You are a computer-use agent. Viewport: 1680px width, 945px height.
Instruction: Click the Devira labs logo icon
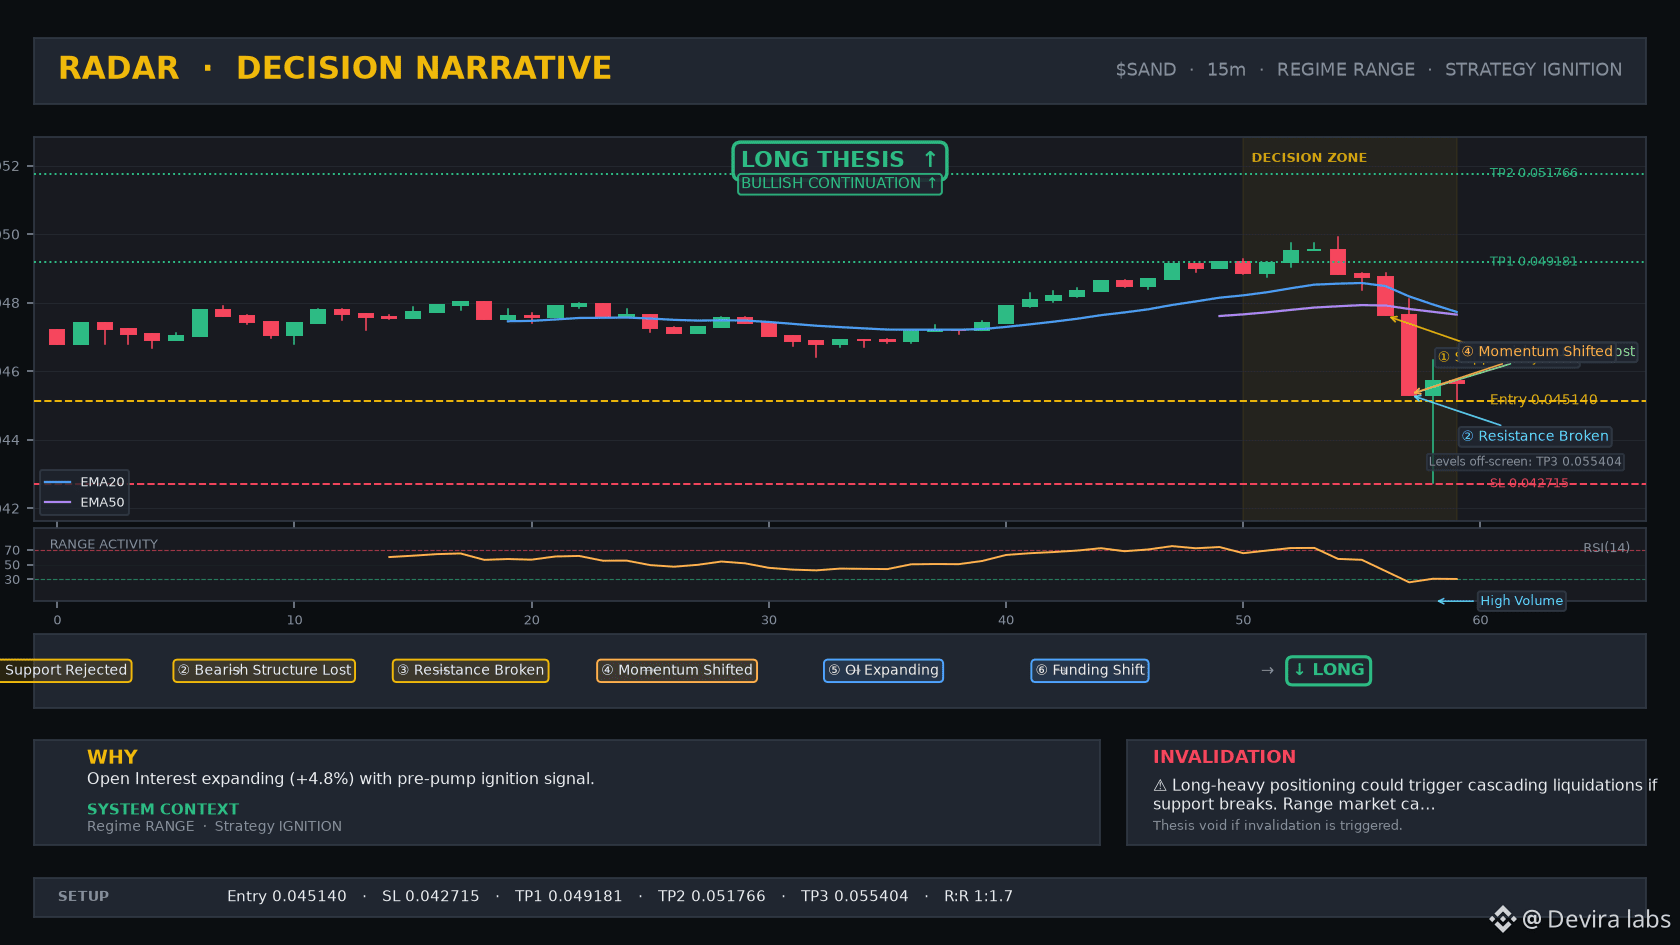tap(1502, 919)
